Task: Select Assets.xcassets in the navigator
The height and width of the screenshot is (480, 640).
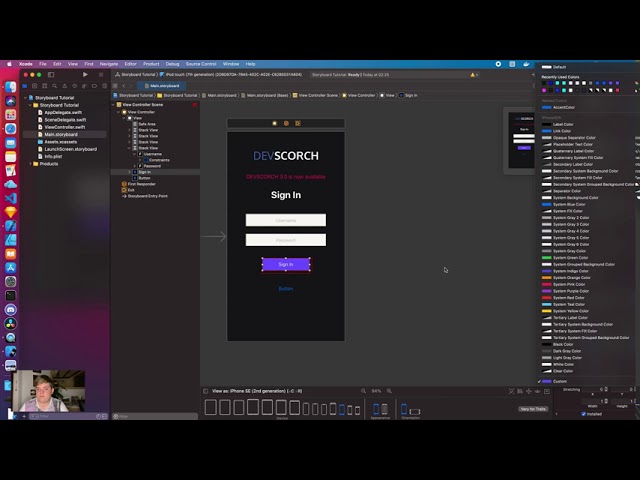Action: tap(60, 142)
